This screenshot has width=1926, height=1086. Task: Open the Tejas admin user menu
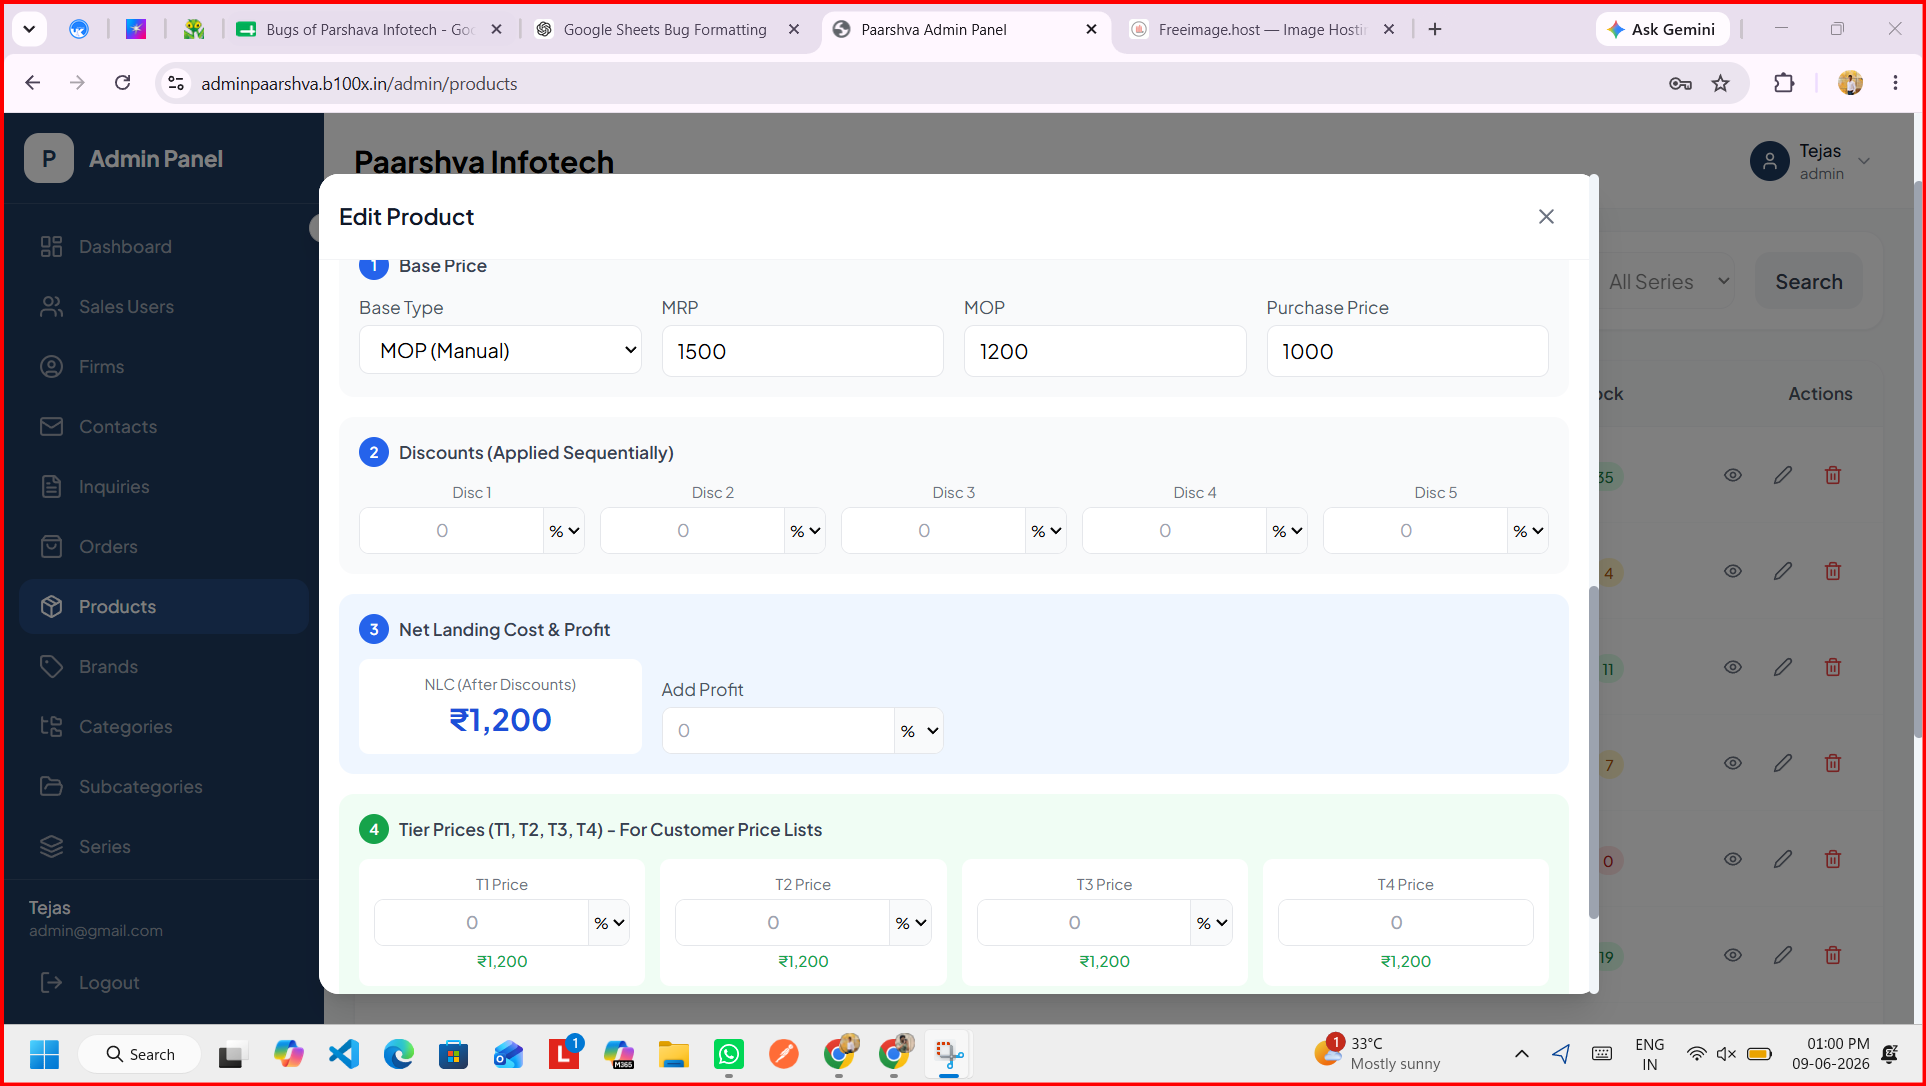click(x=1810, y=161)
